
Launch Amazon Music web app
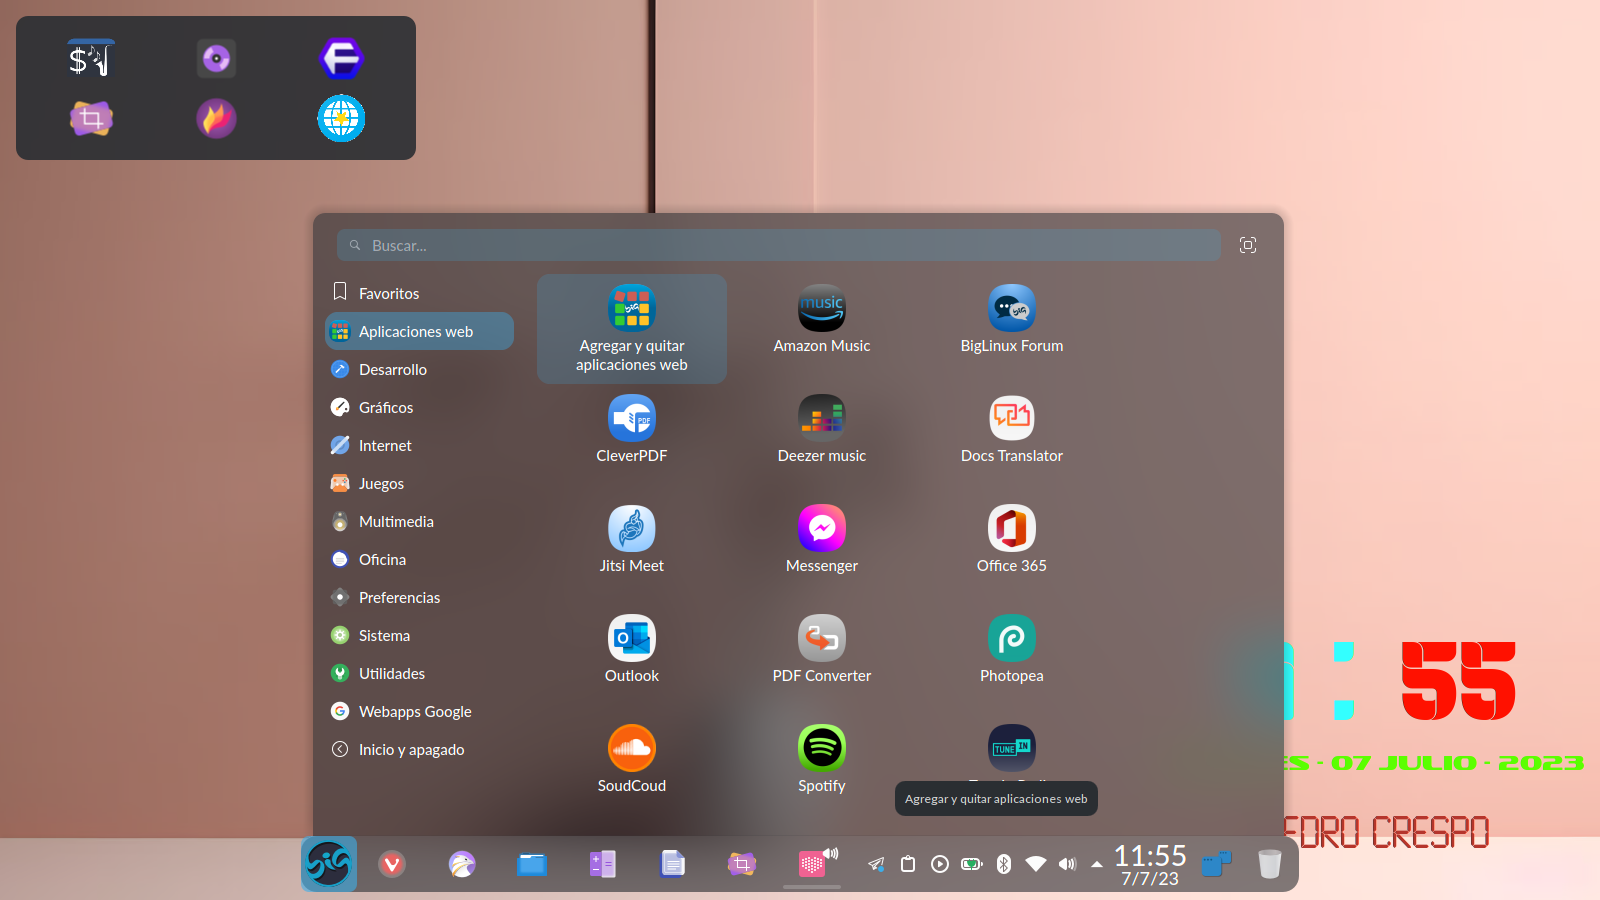click(x=822, y=320)
